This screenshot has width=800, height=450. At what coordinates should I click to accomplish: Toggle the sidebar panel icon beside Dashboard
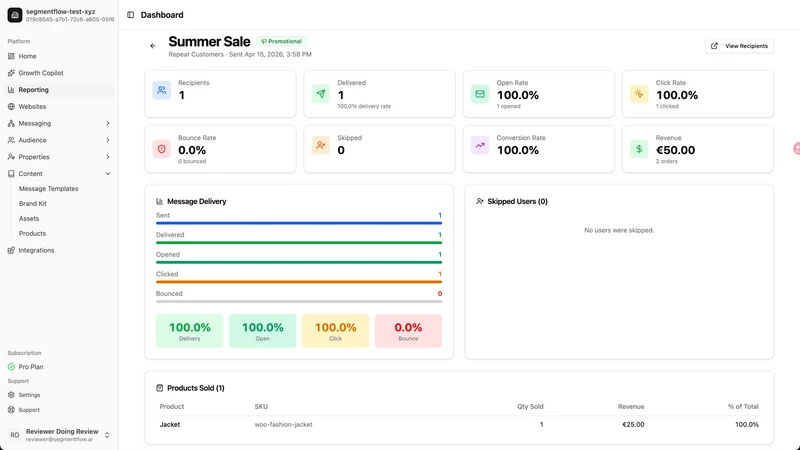[131, 15]
